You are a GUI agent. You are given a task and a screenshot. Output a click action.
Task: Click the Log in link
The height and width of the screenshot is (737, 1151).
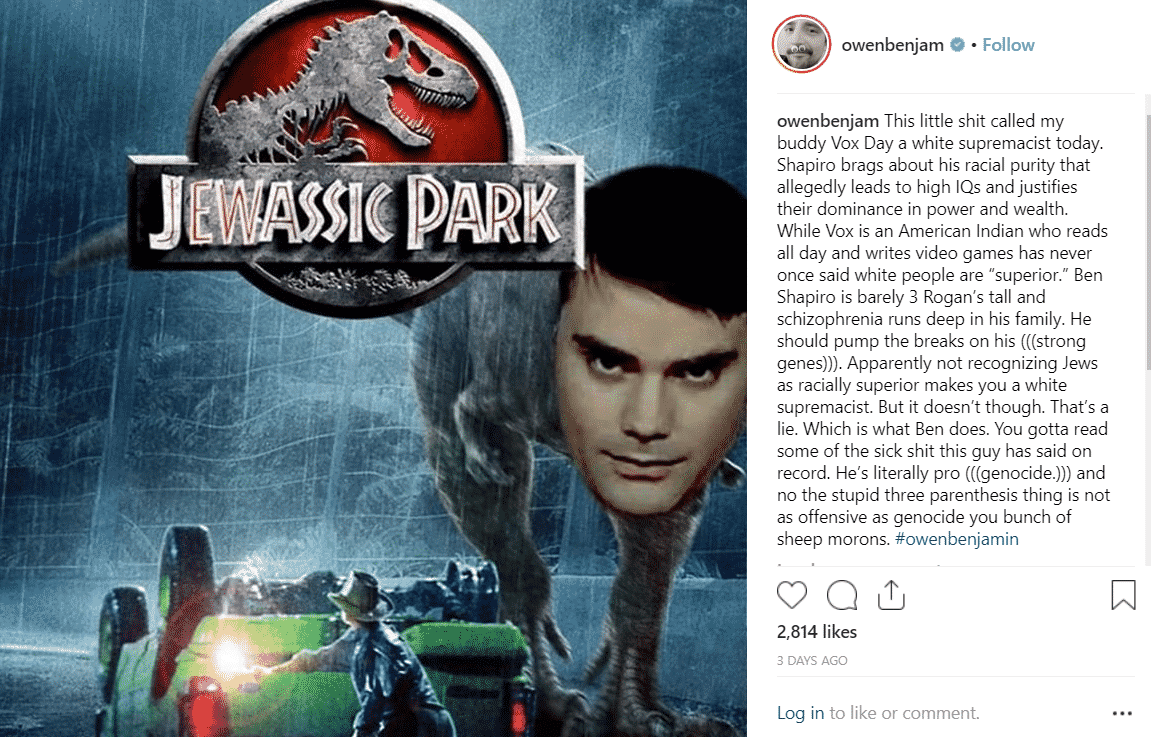pyautogui.click(x=800, y=713)
